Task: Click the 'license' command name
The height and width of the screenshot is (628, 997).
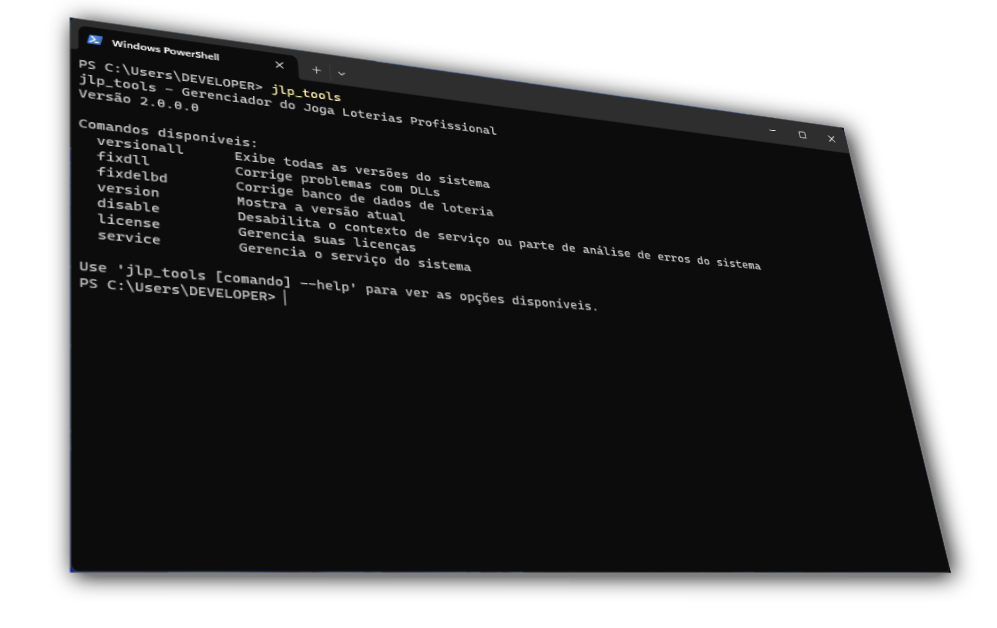Action: [x=128, y=221]
